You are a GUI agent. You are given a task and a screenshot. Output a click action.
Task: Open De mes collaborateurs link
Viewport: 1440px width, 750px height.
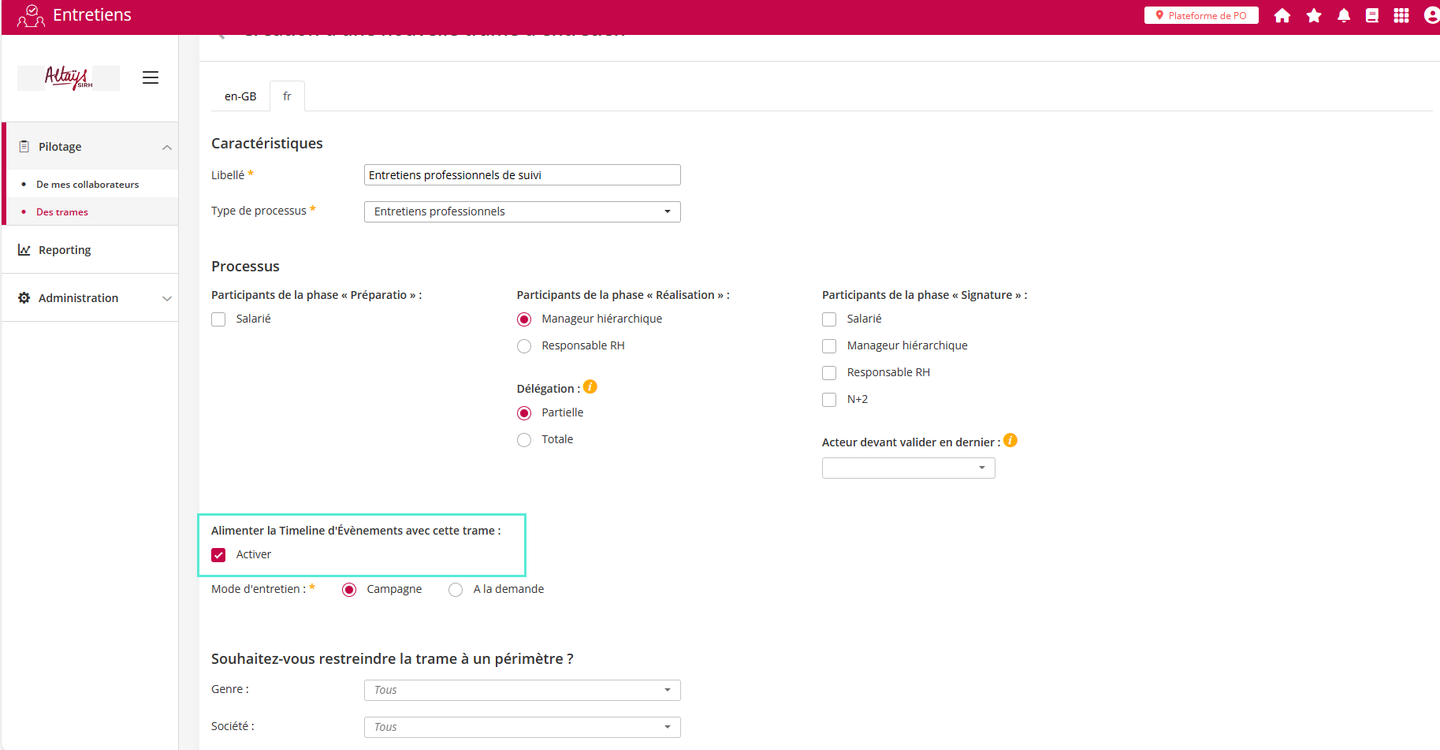(x=88, y=185)
